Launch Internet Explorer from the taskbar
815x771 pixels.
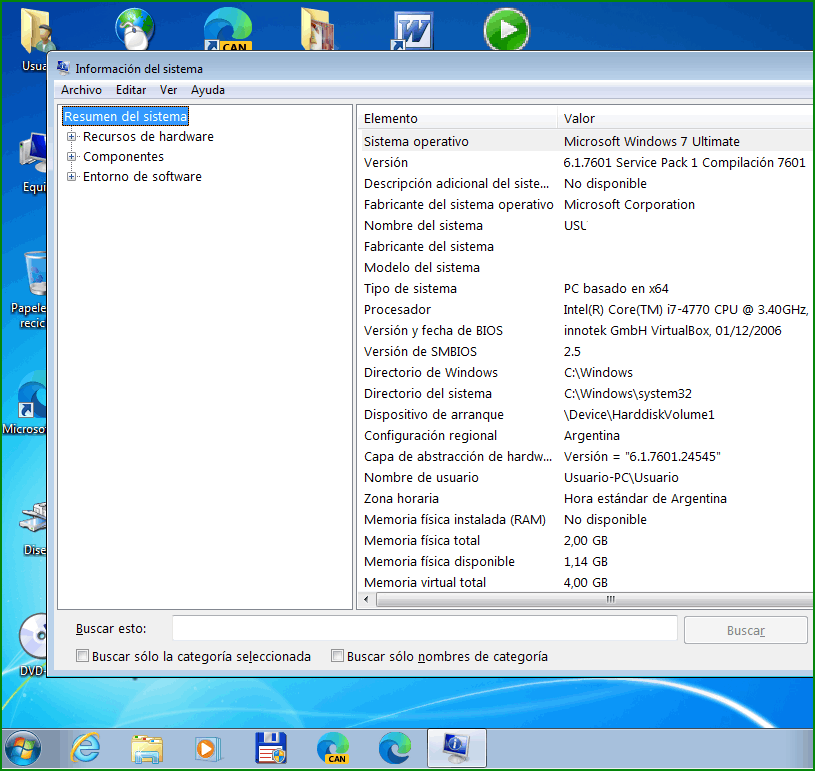click(85, 748)
